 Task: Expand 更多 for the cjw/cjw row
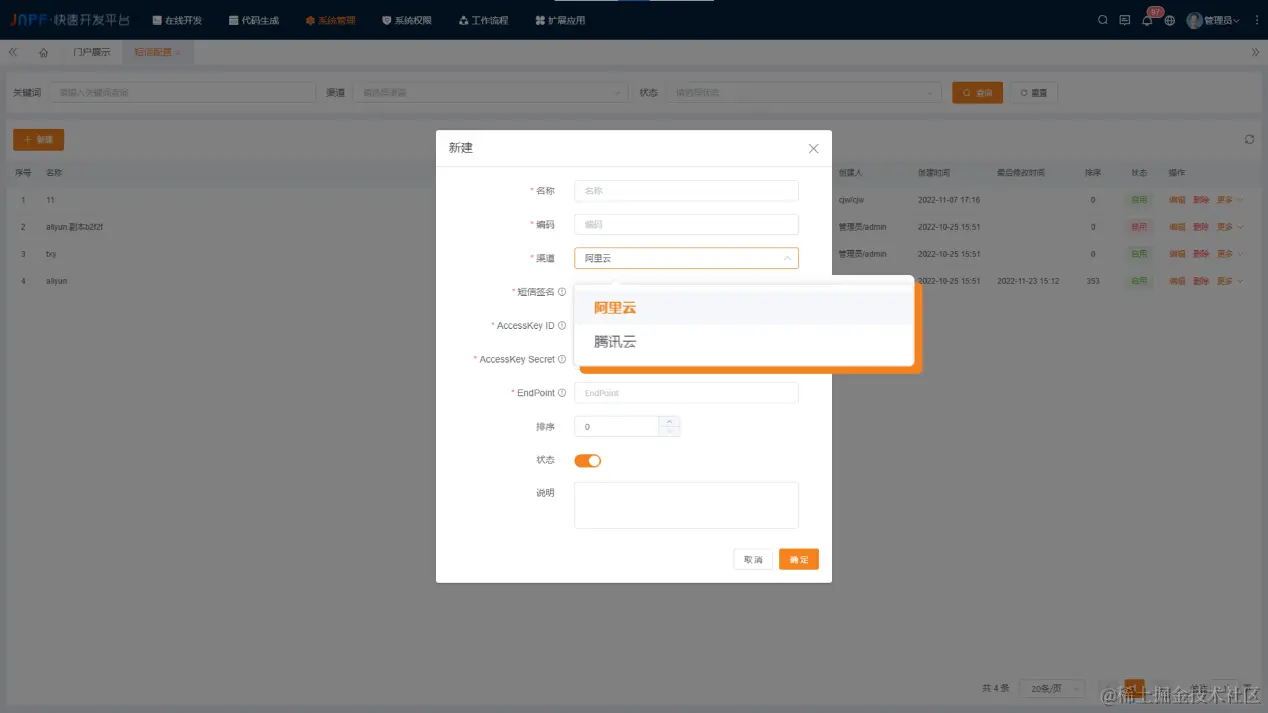click(1230, 200)
